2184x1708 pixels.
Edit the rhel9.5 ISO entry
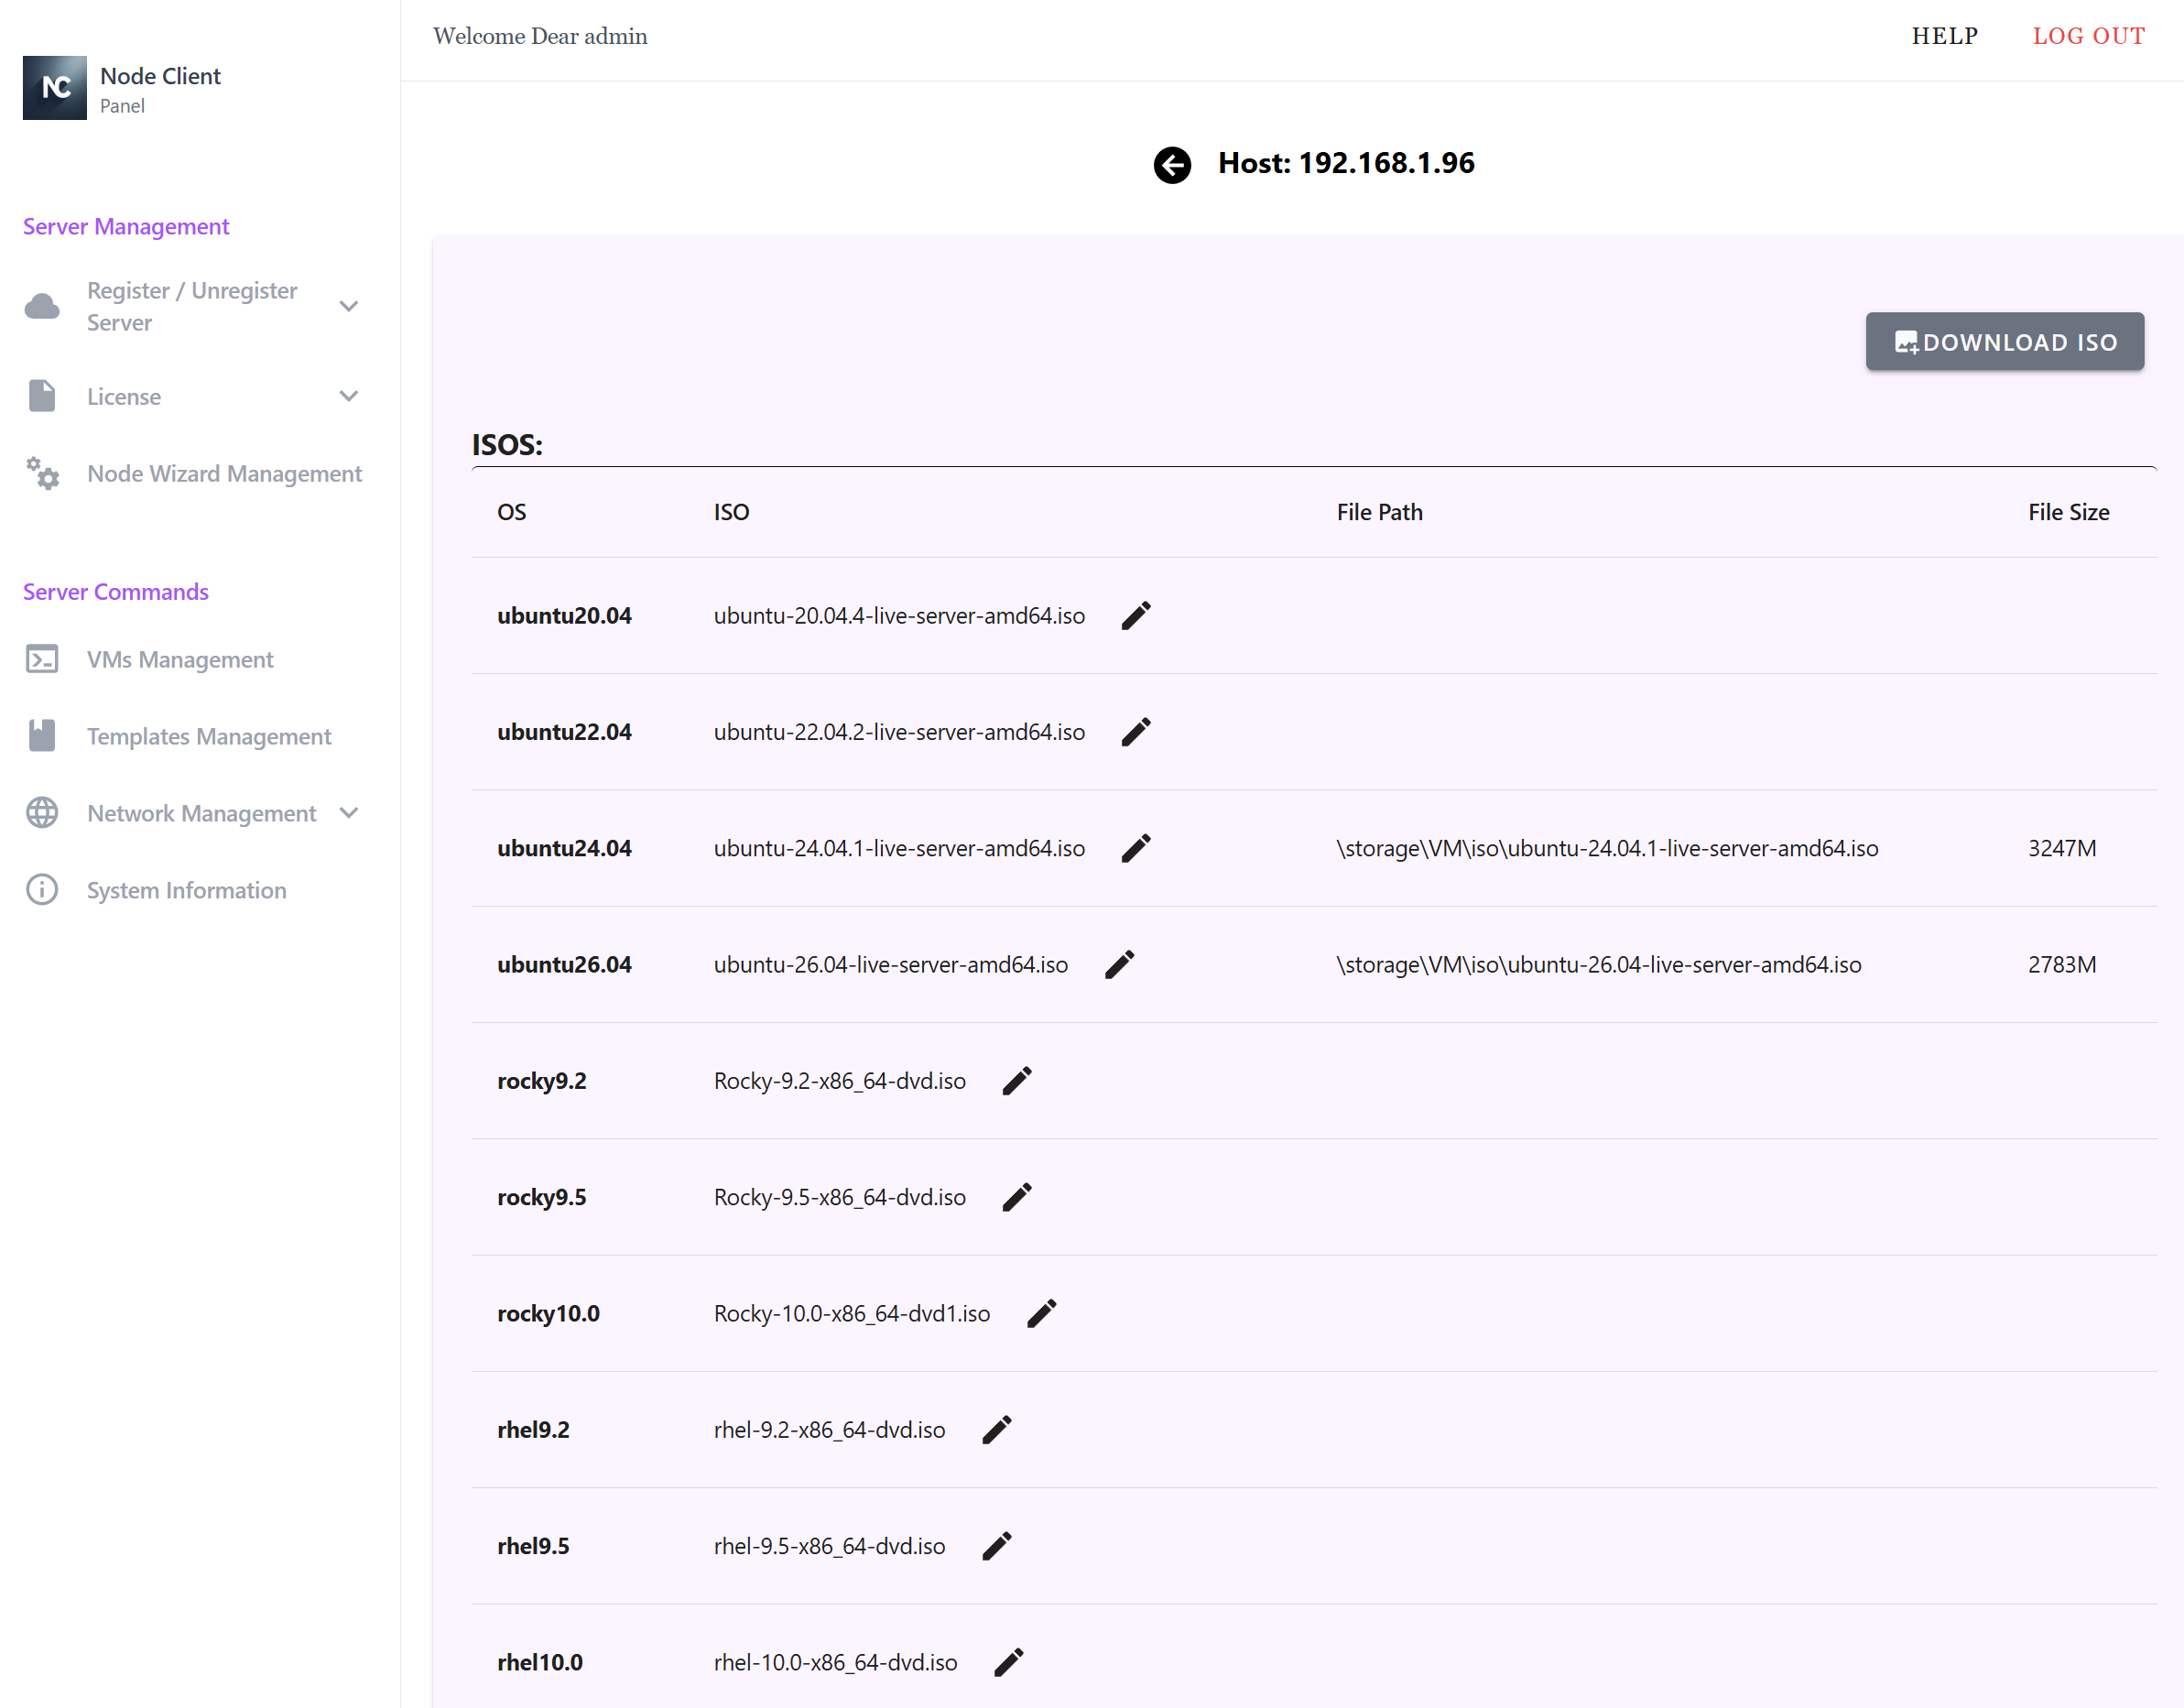tap(997, 1547)
